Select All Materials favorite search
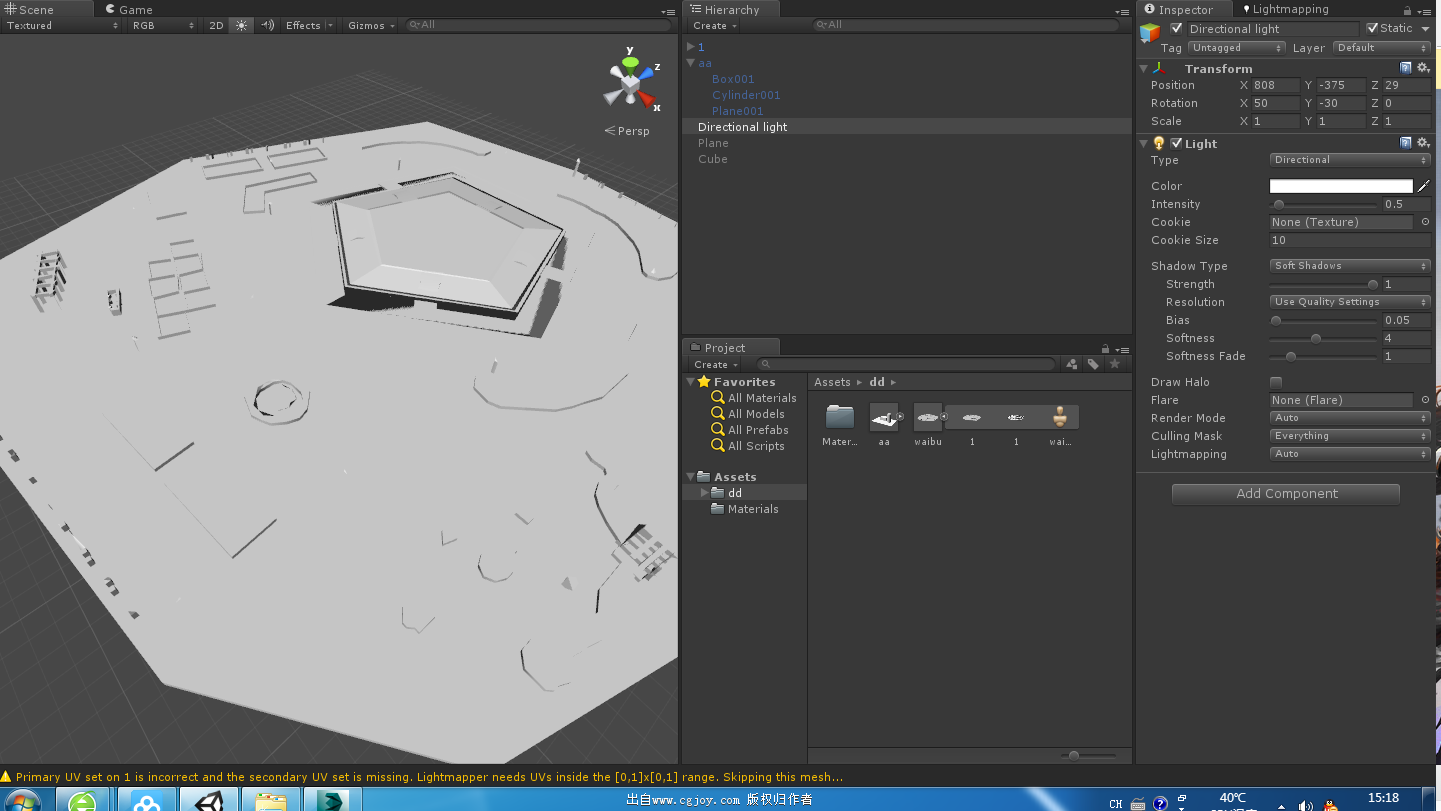The width and height of the screenshot is (1441, 811). click(x=762, y=398)
